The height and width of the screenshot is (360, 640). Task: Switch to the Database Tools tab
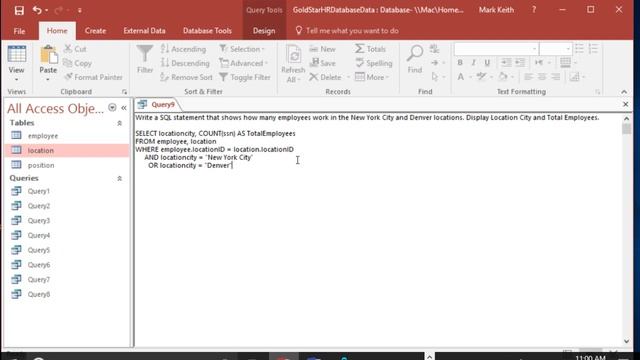click(207, 31)
